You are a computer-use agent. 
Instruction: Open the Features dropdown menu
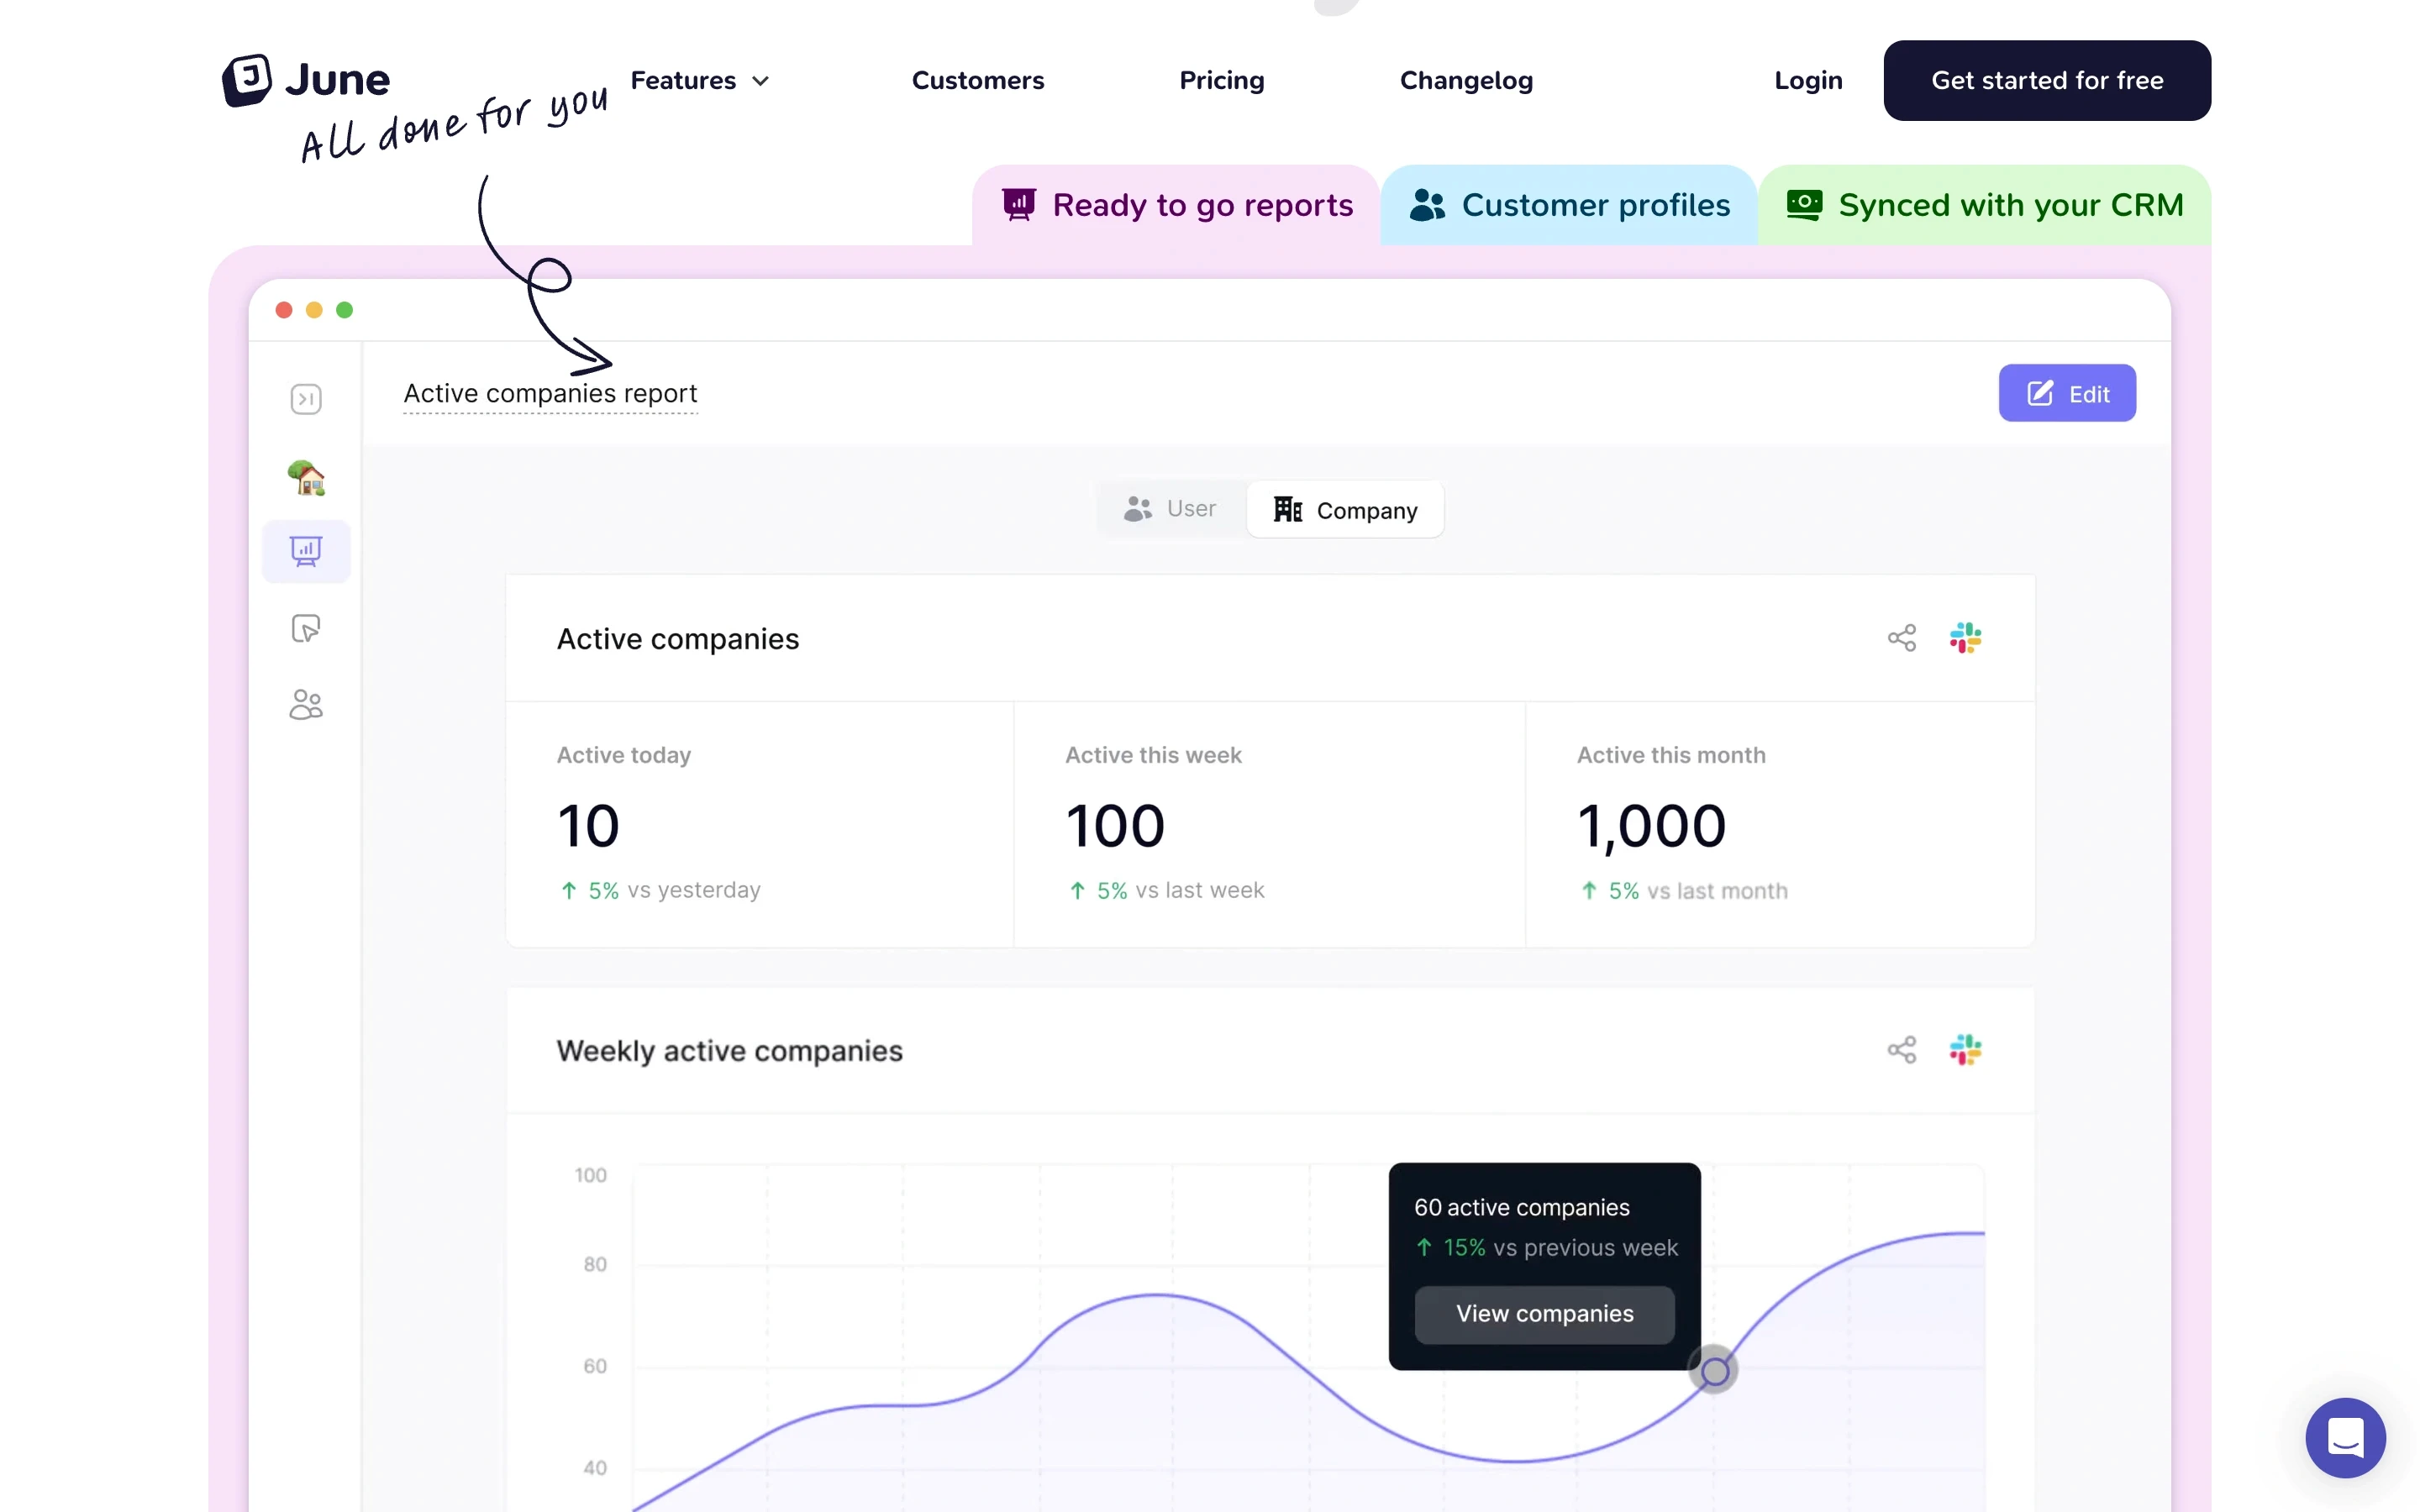(698, 80)
